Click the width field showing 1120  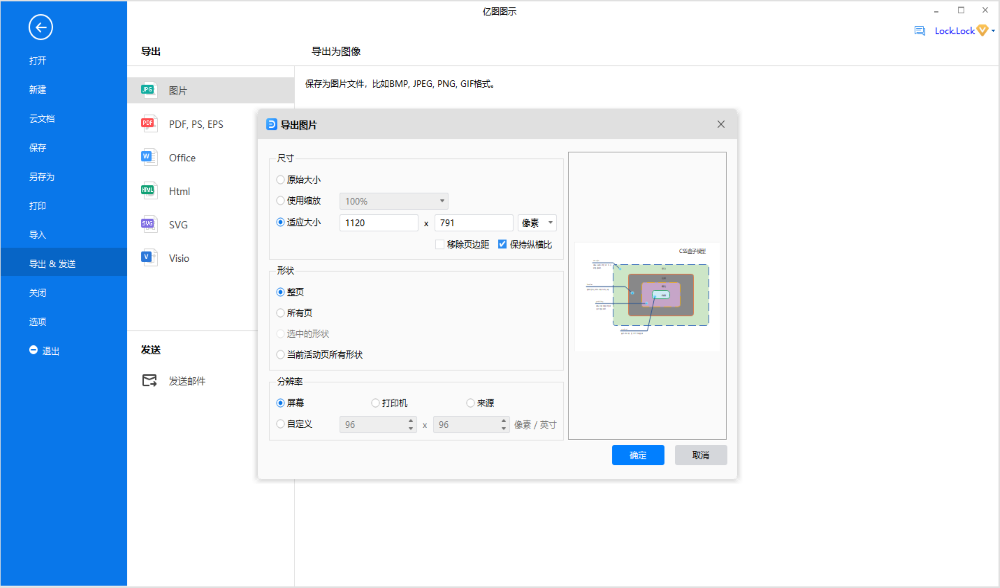379,223
